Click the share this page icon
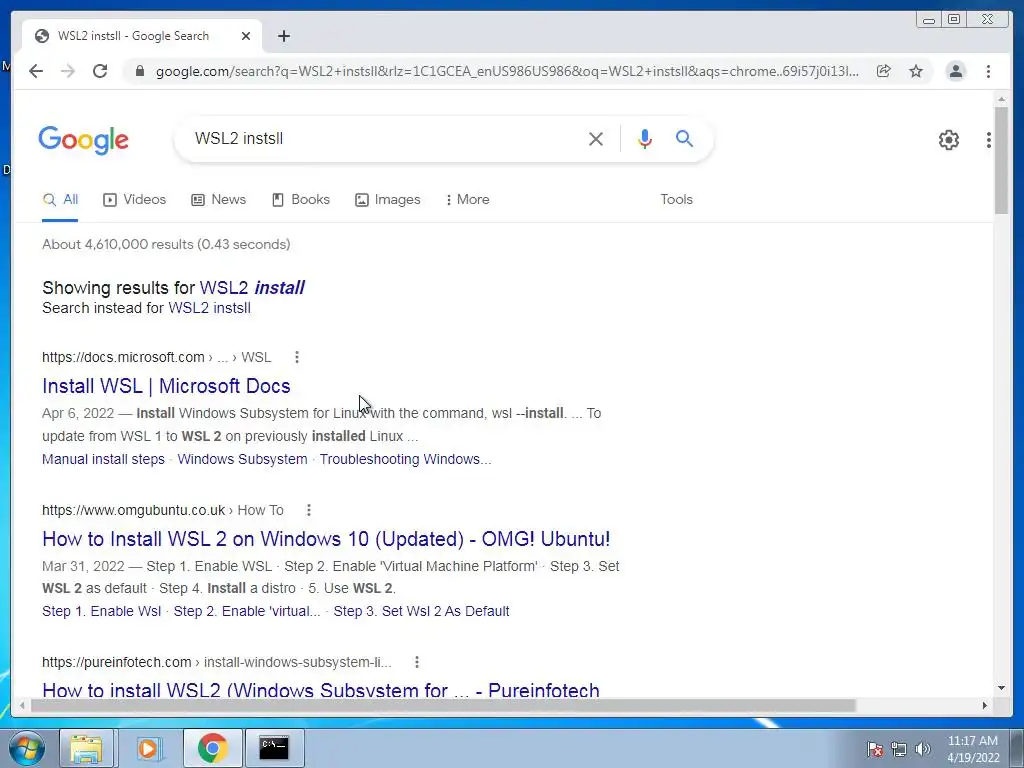1024x768 pixels. (884, 71)
